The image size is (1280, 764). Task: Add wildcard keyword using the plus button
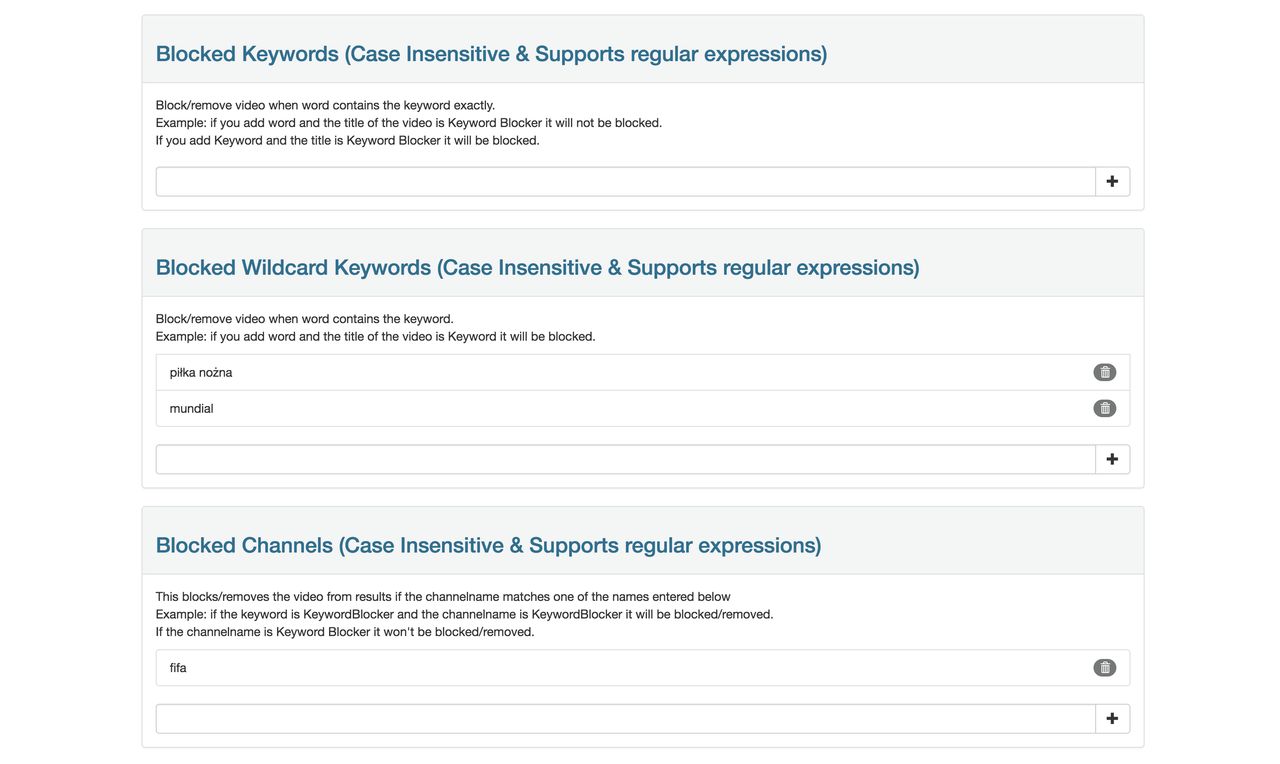click(1112, 460)
